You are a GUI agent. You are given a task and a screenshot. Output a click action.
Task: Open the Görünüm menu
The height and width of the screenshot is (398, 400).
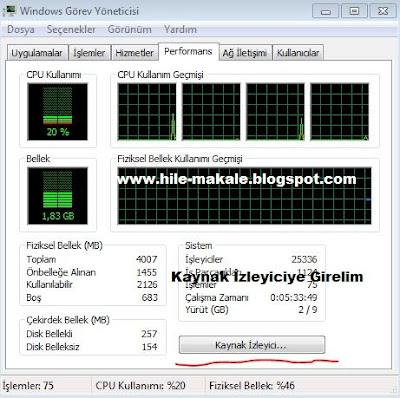[x=129, y=29]
